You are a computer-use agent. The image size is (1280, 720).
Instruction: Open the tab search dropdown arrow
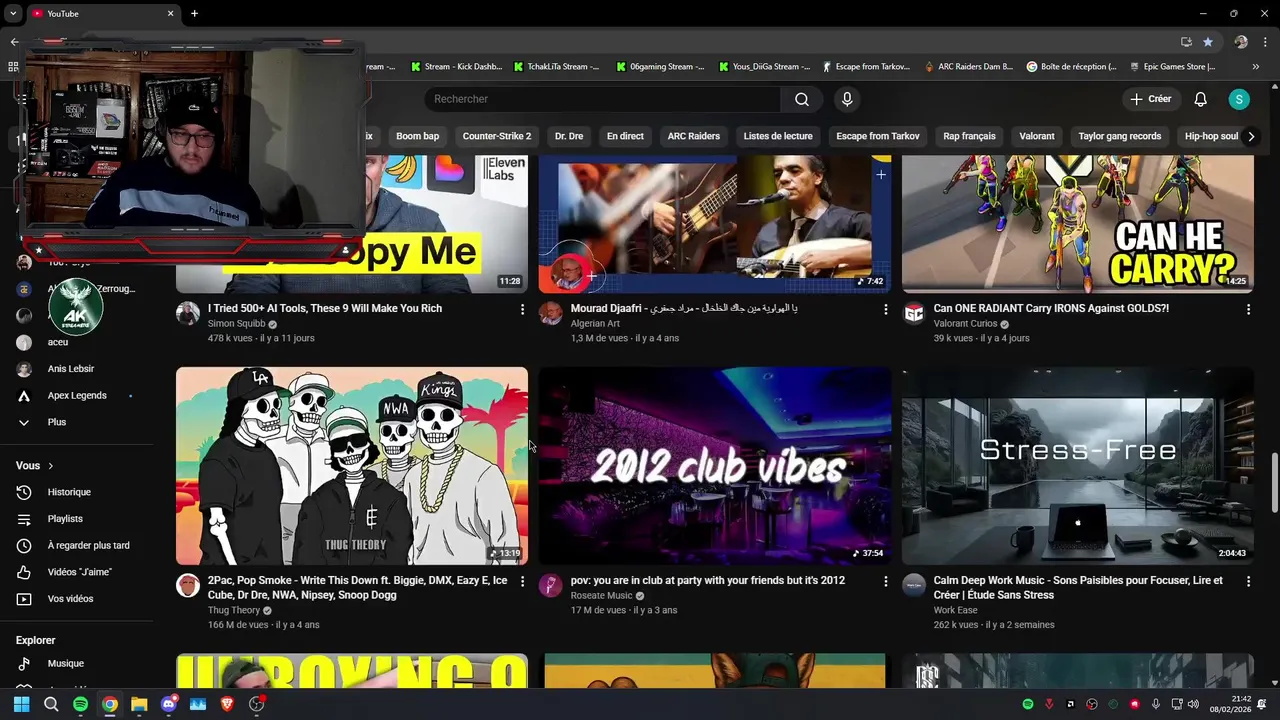13,14
